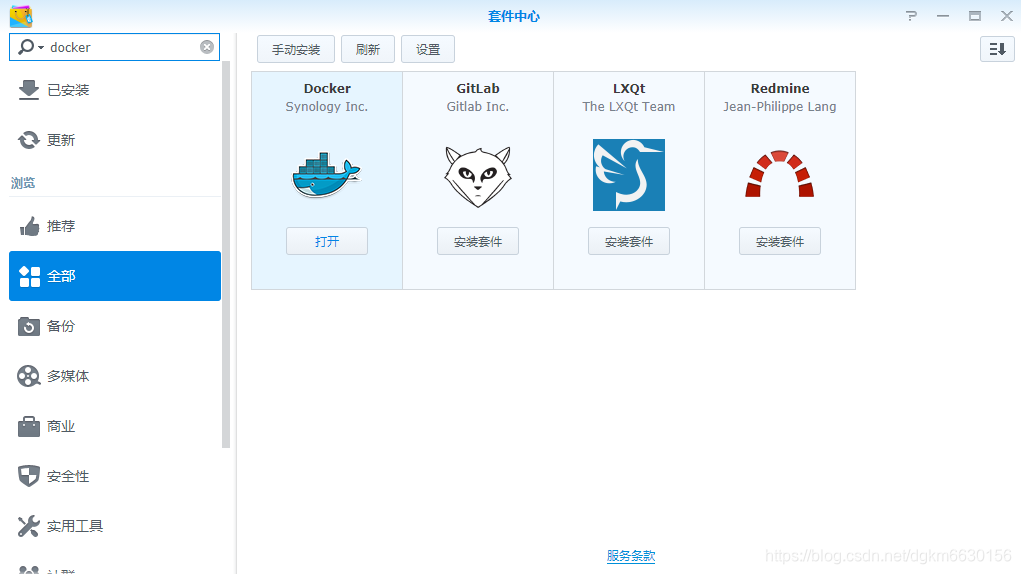Open the 服务条款 terms of service link
The width and height of the screenshot is (1021, 574).
click(631, 556)
